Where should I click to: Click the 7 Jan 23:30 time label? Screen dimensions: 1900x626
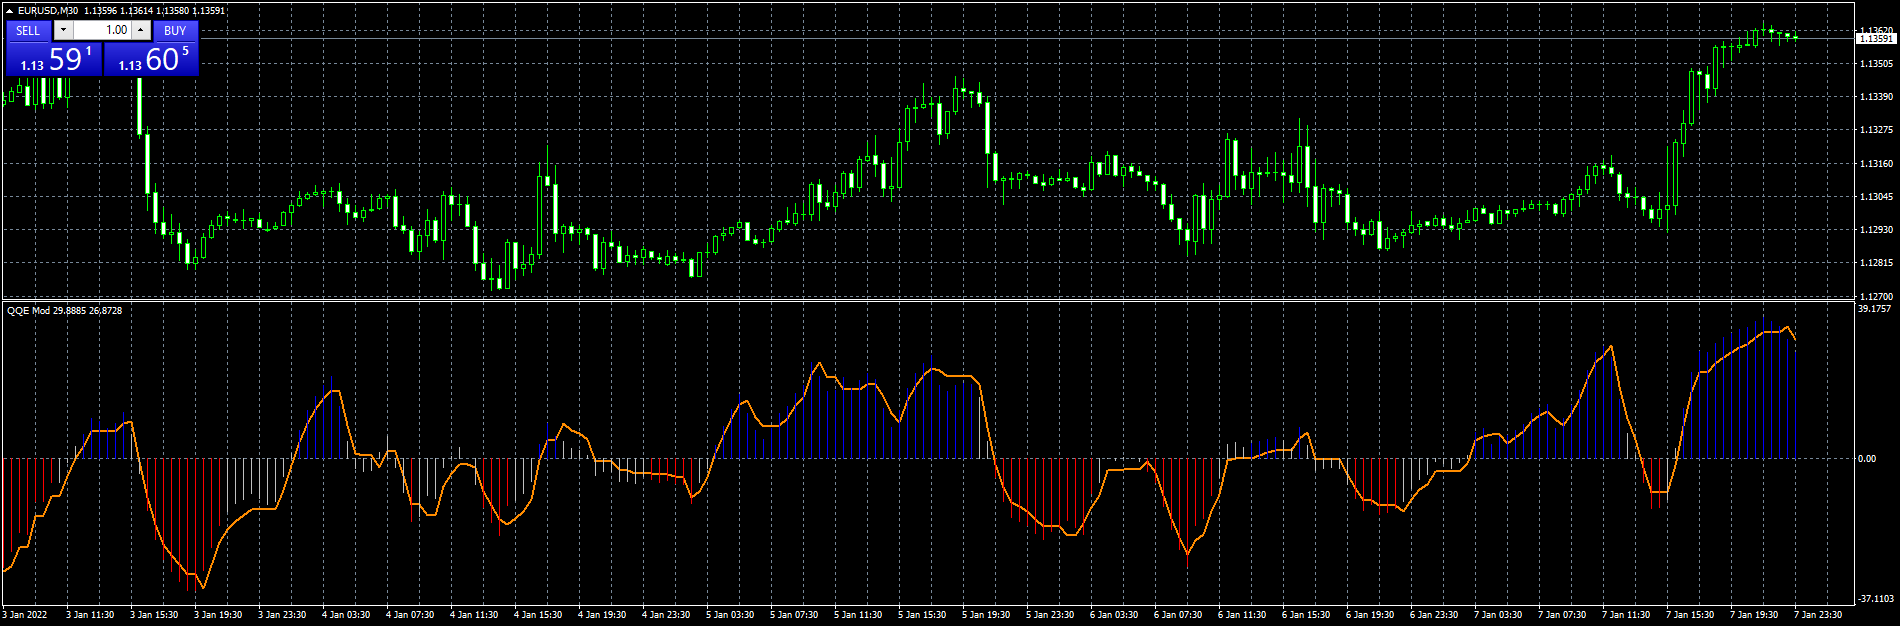tap(1819, 615)
